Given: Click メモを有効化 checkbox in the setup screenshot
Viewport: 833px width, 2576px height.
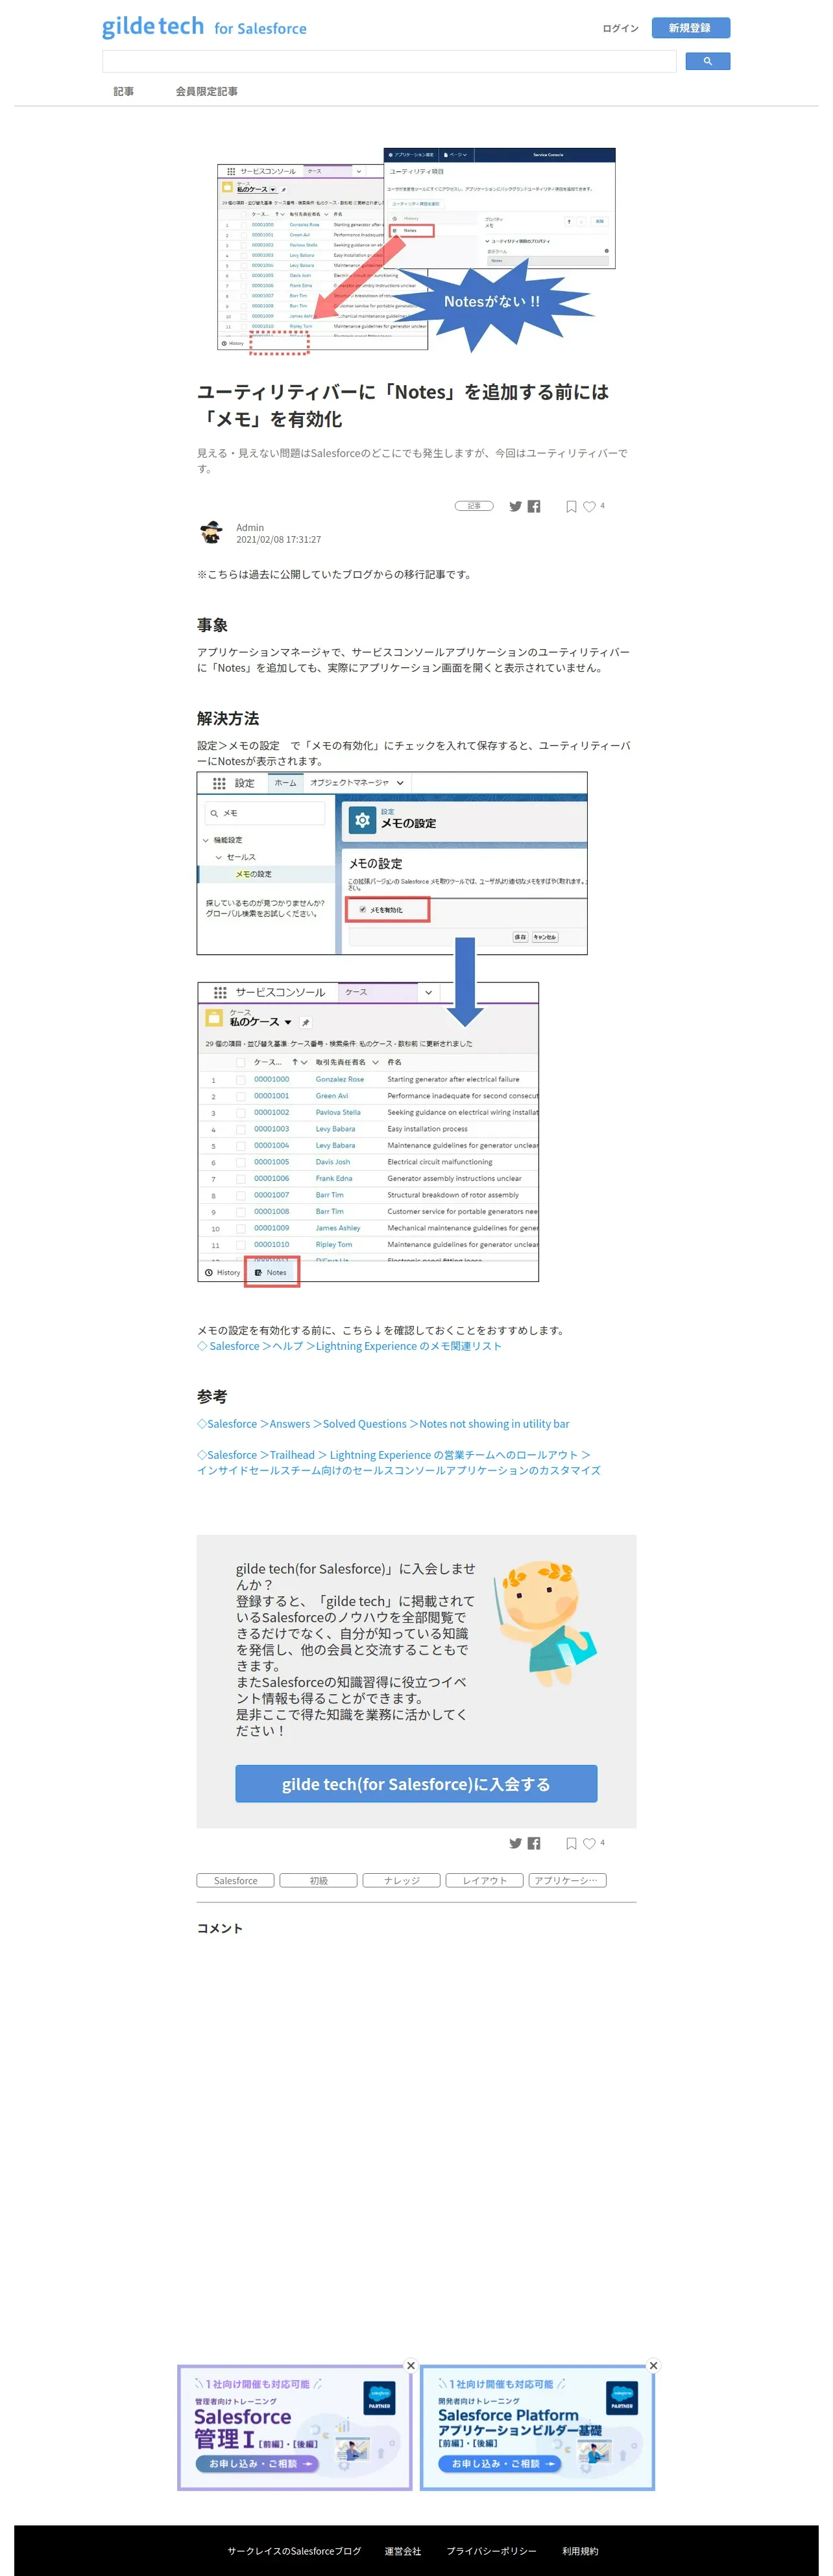Looking at the screenshot, I should (362, 909).
